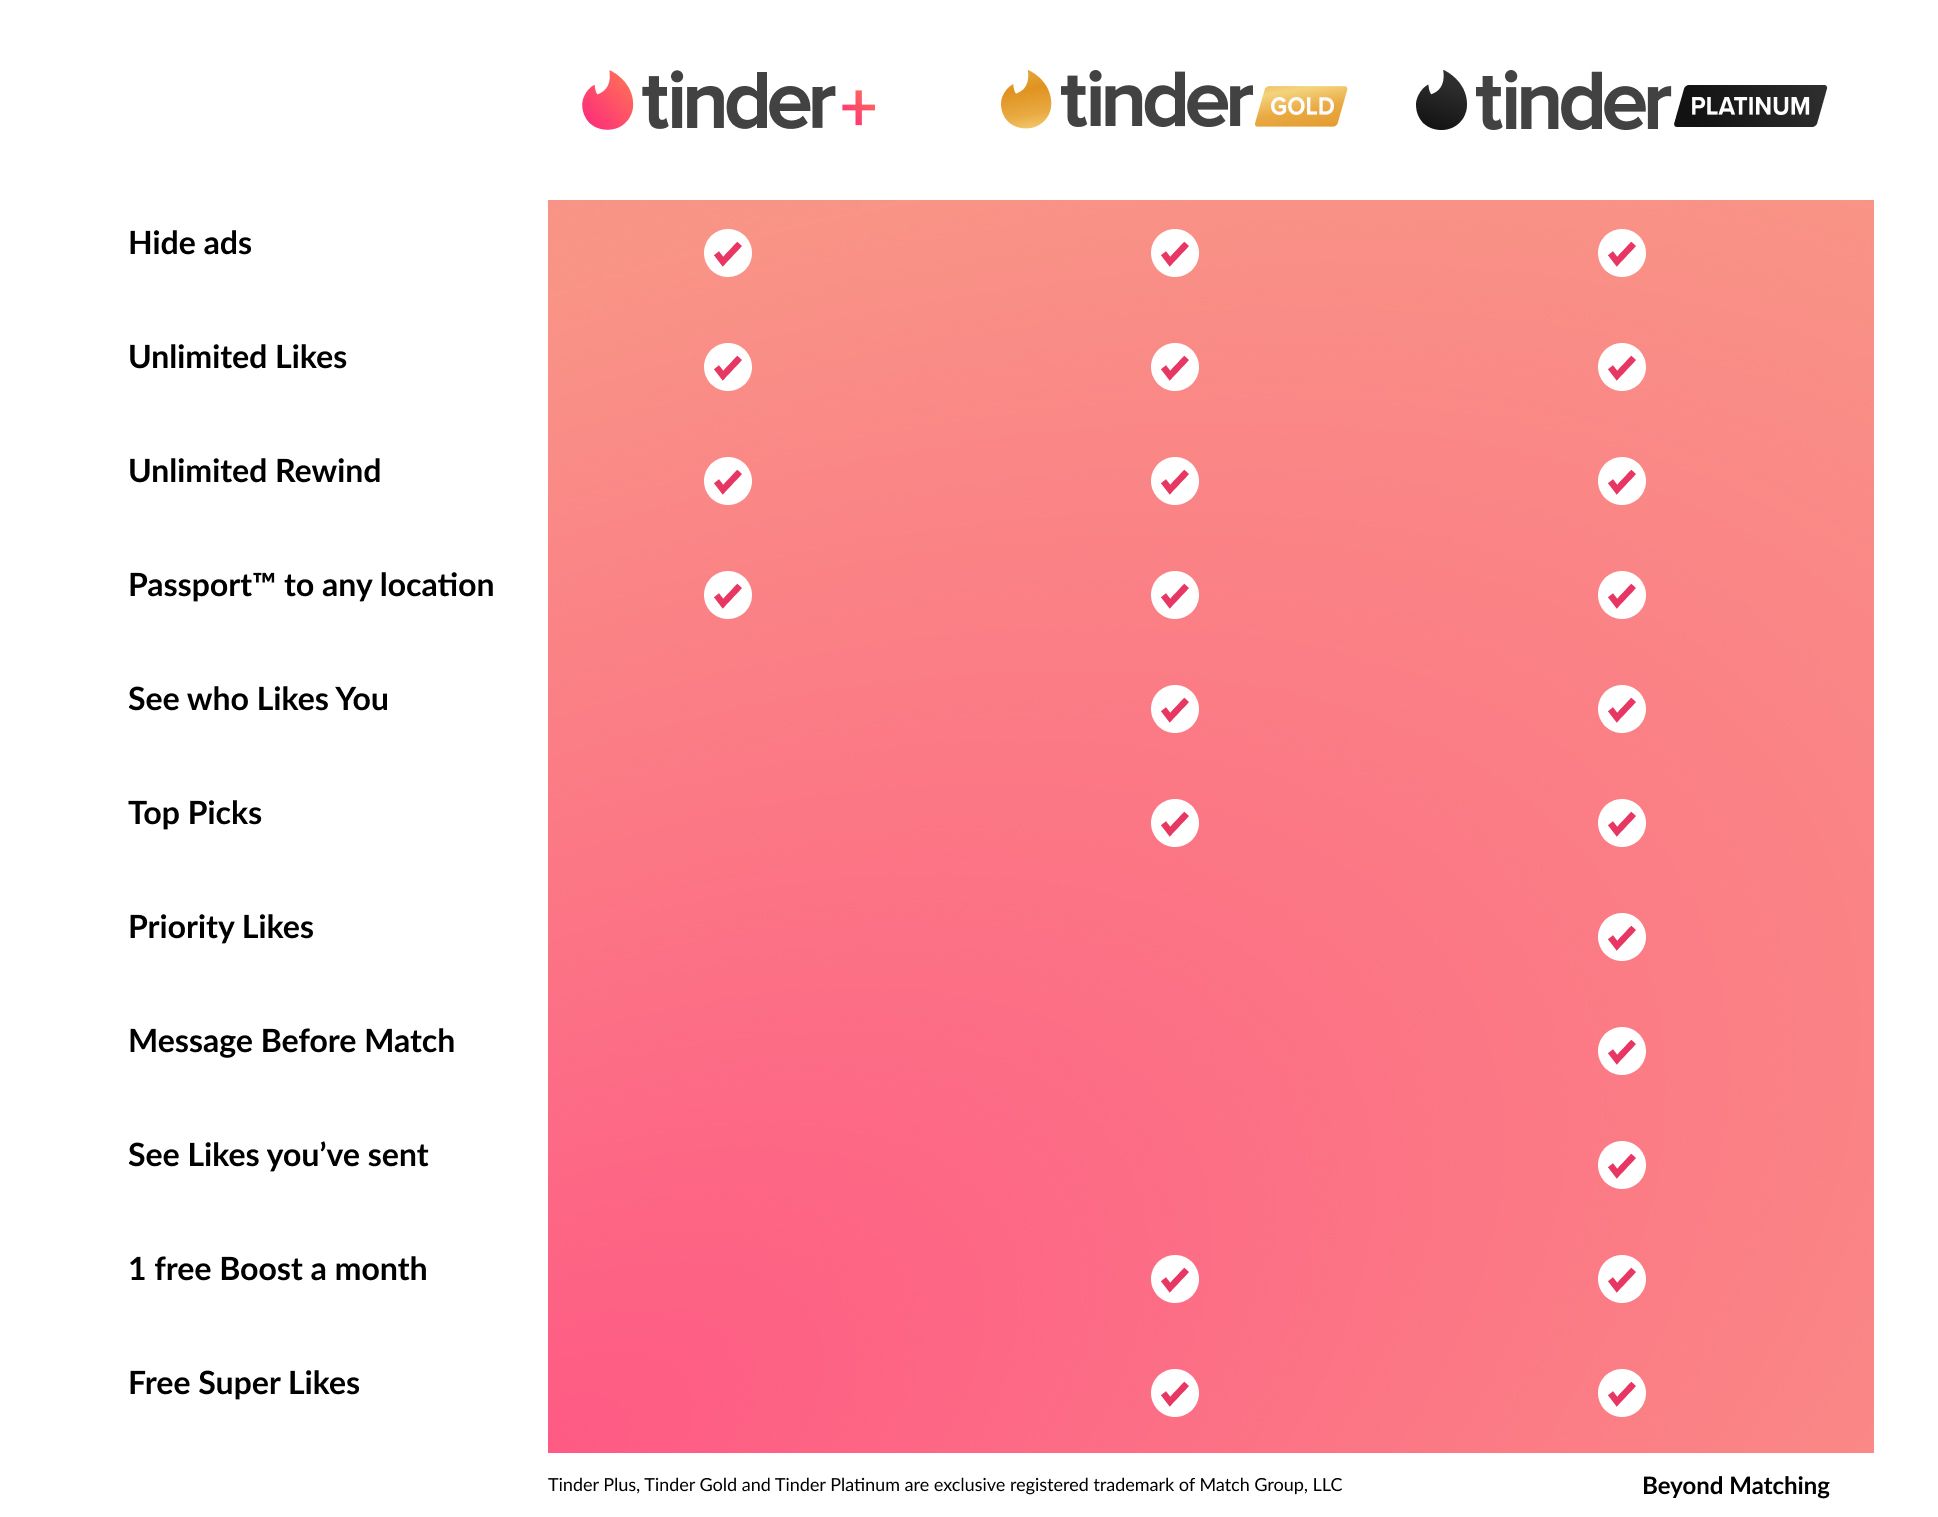This screenshot has height=1517, width=1938.
Task: Click the pink plus sign after tinder
Action: [858, 108]
